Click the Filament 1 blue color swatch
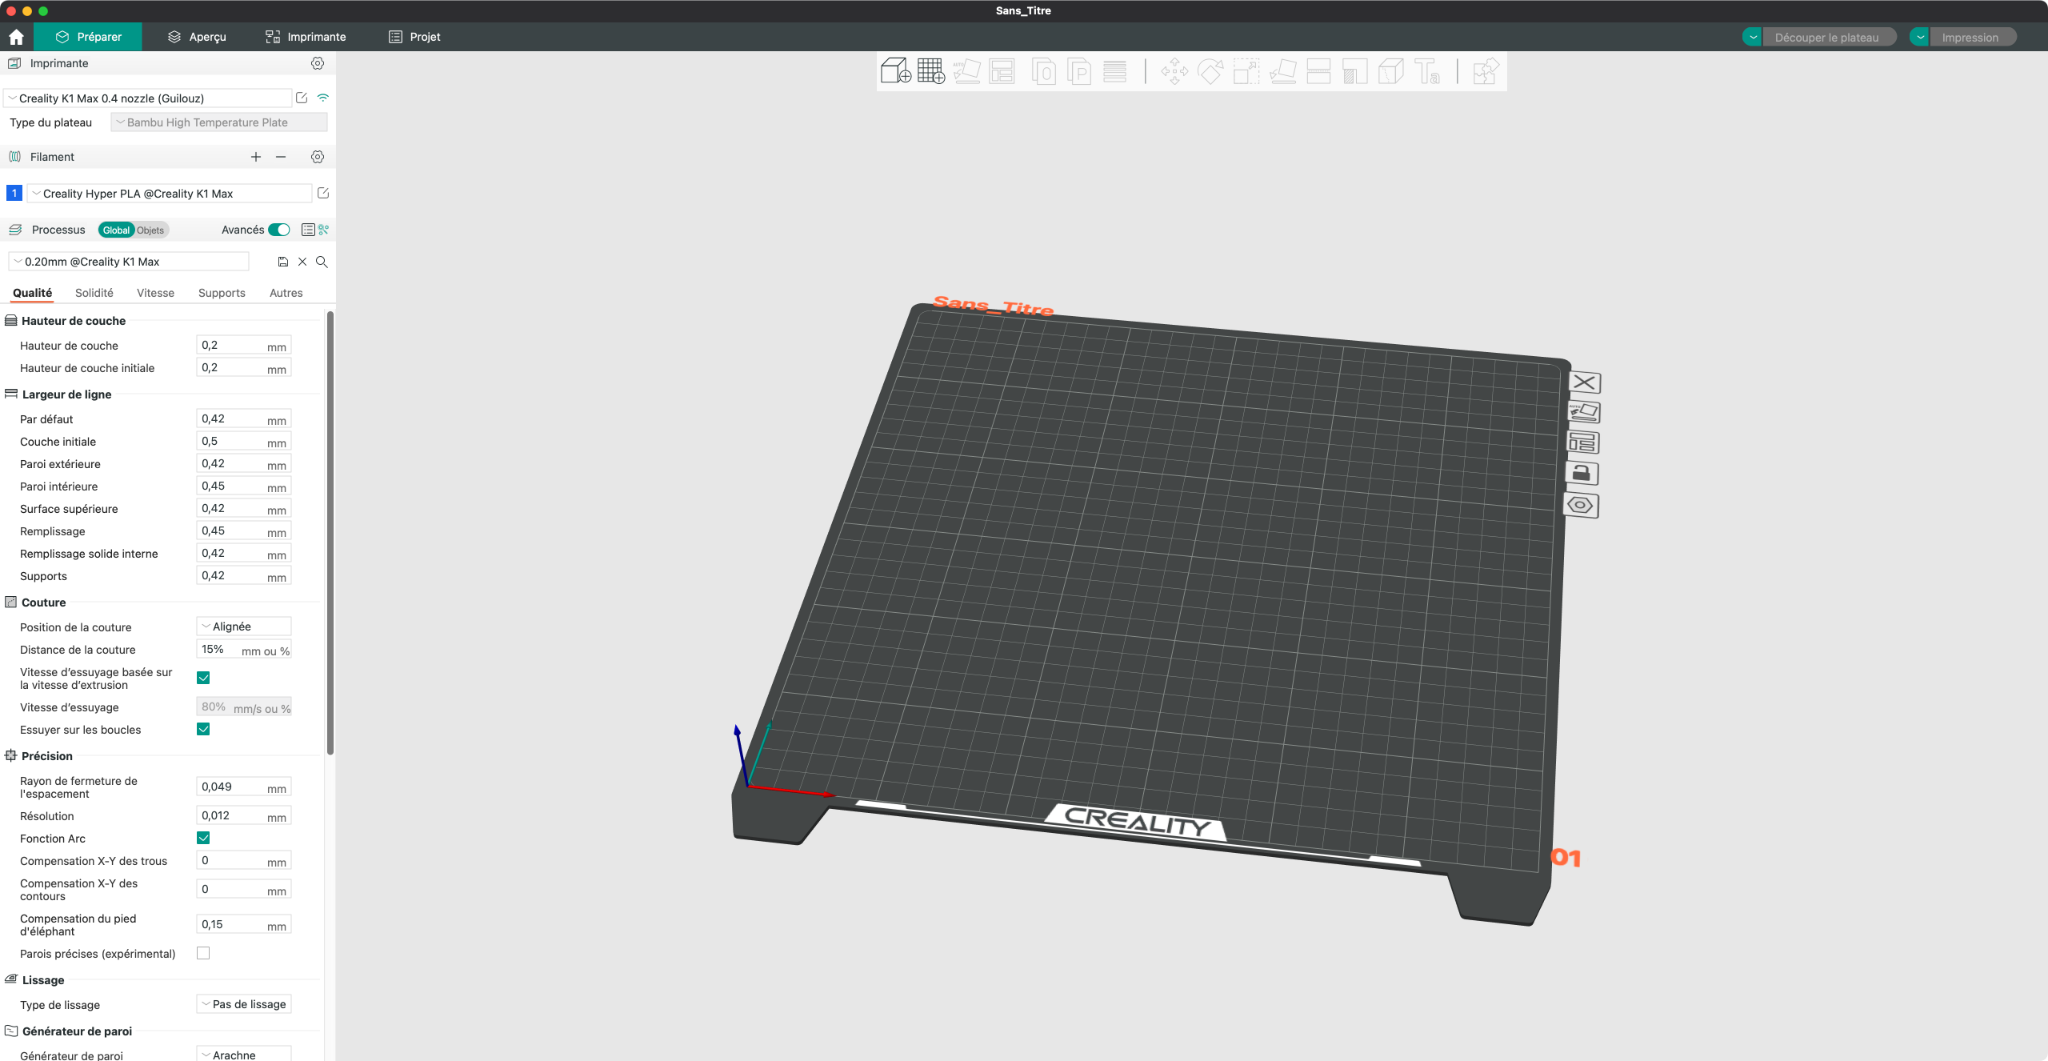The image size is (2048, 1061). 14,193
